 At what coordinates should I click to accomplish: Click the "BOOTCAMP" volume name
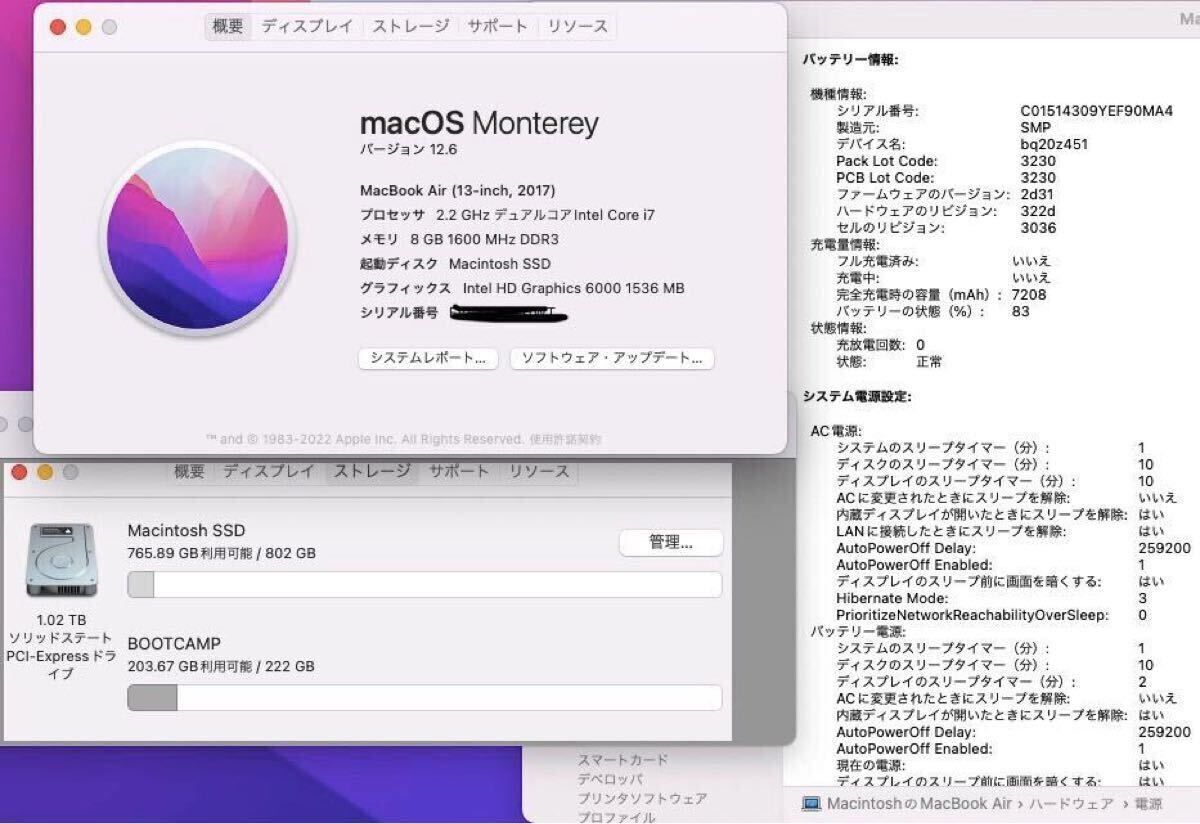174,643
